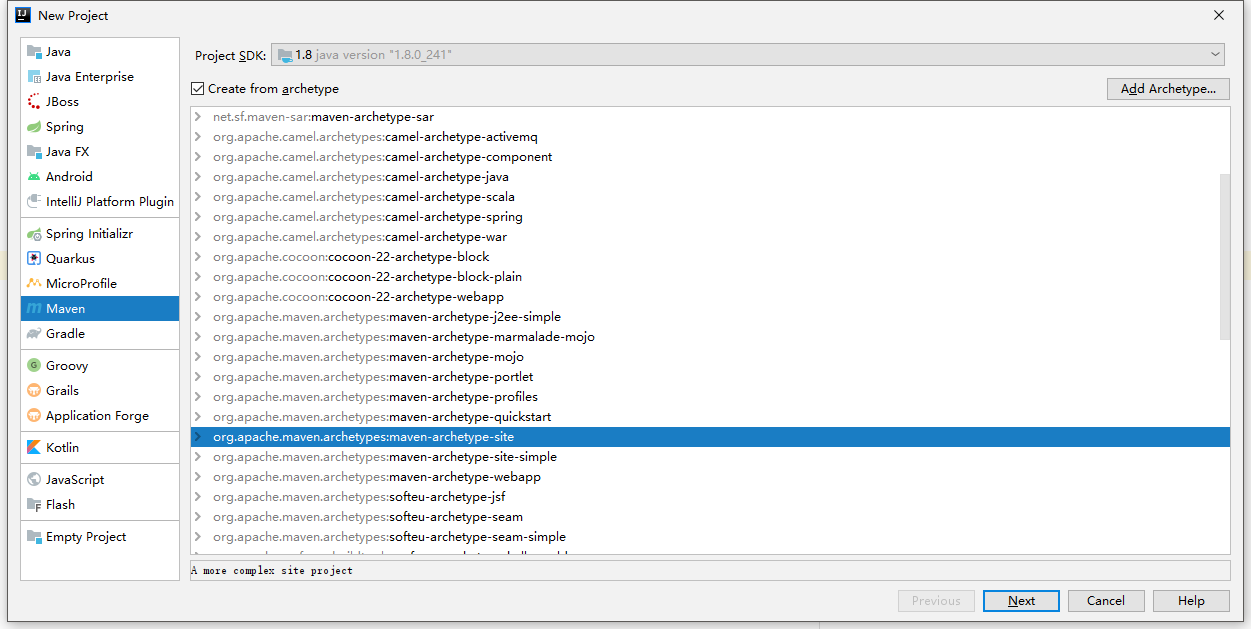Expand the selected maven-archetype-site node
The image size is (1251, 629).
coord(198,437)
